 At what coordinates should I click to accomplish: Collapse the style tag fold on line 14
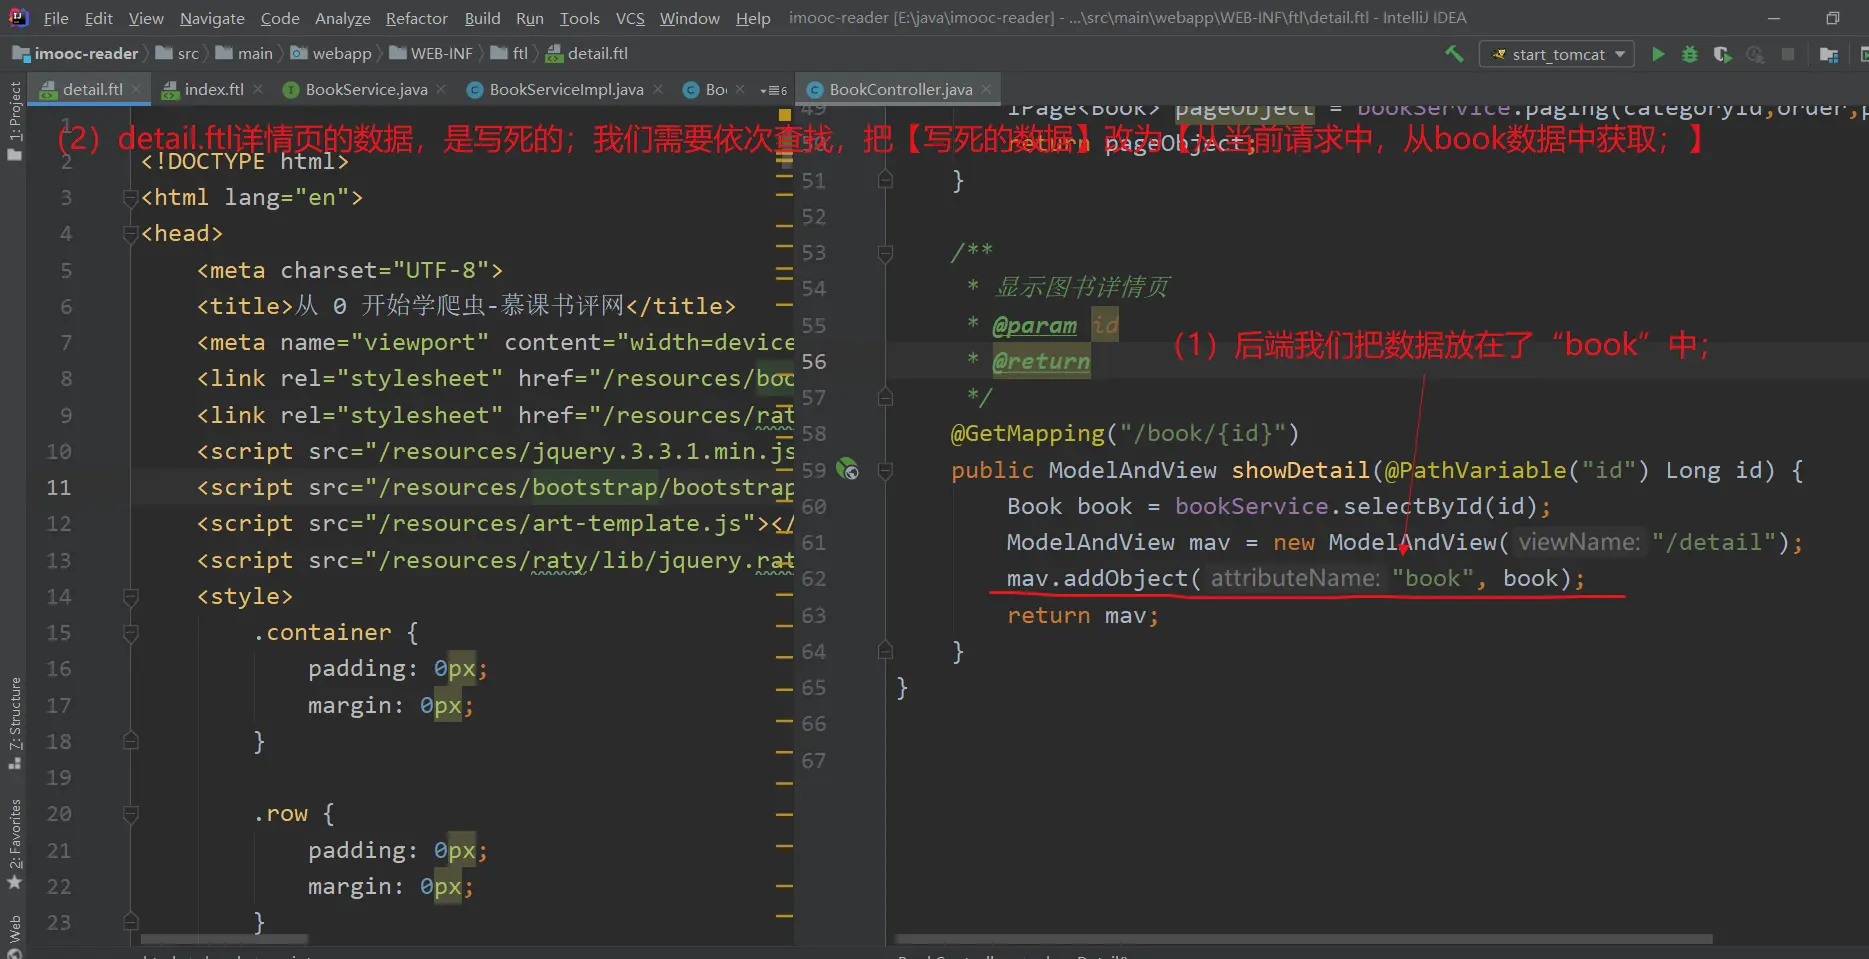pos(130,597)
